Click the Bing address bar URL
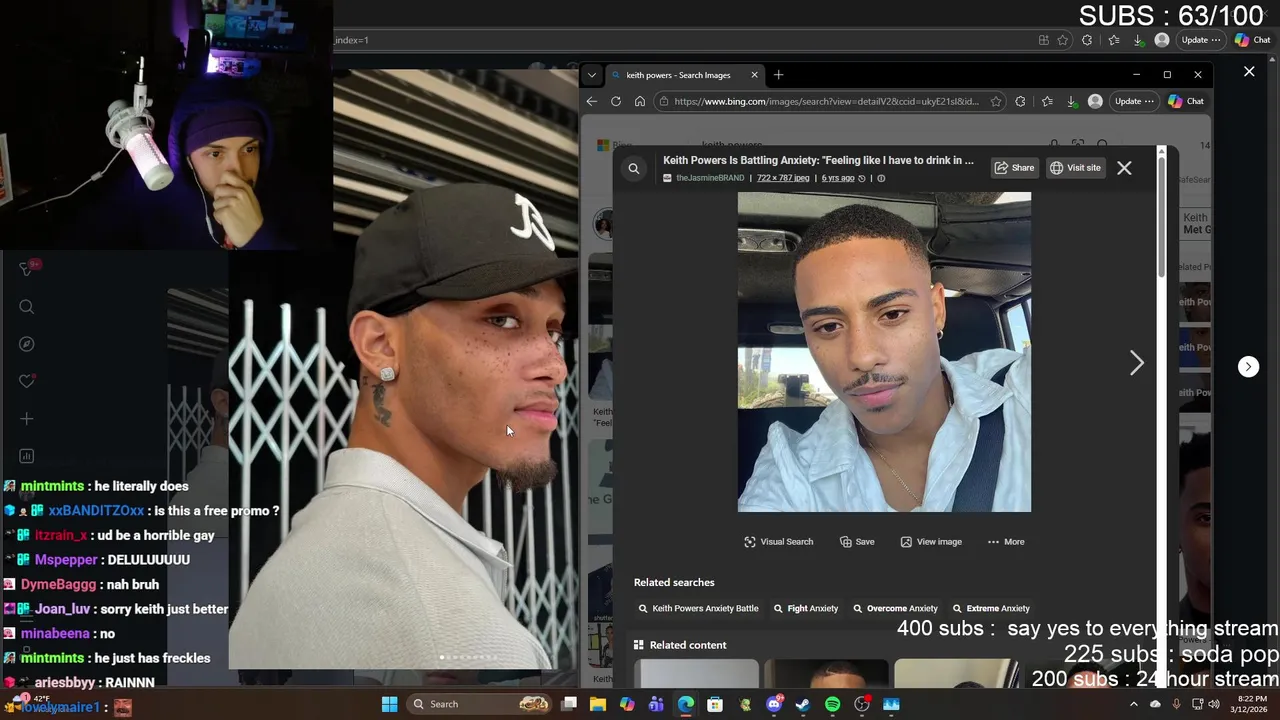 click(x=826, y=101)
